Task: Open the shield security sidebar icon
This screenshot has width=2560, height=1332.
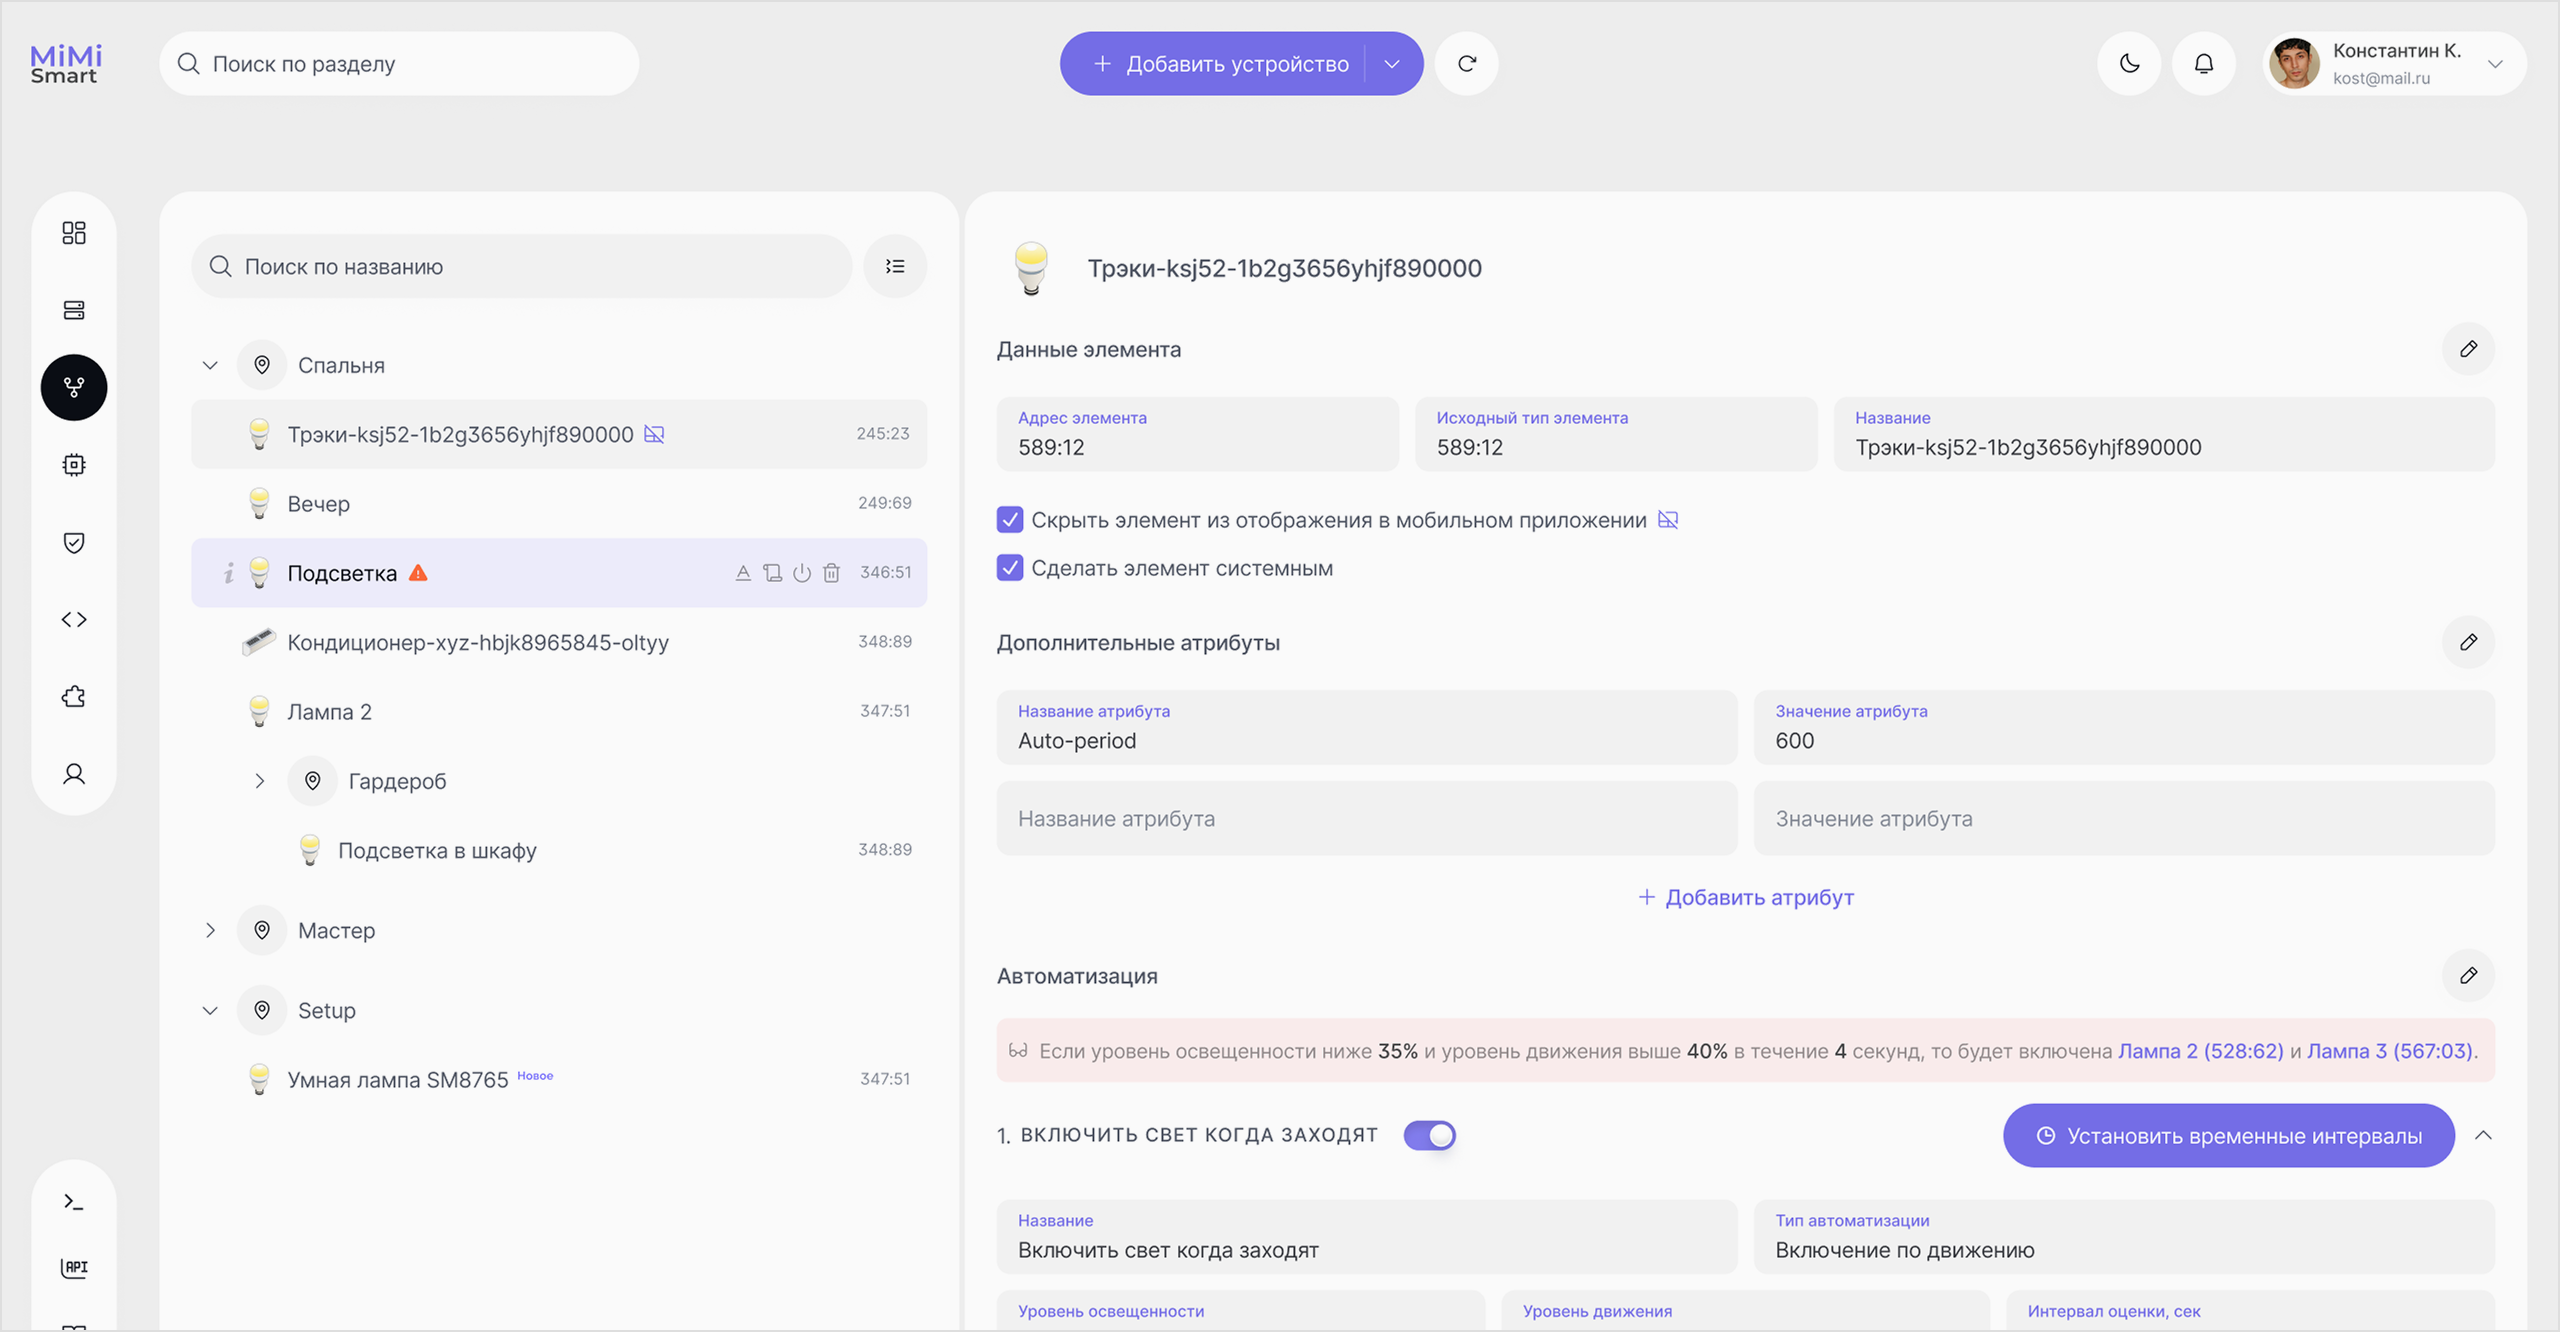Action: click(x=74, y=542)
